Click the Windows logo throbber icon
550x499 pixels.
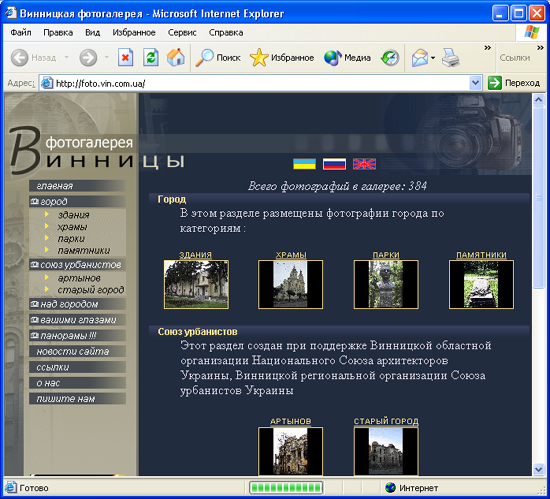(x=532, y=32)
